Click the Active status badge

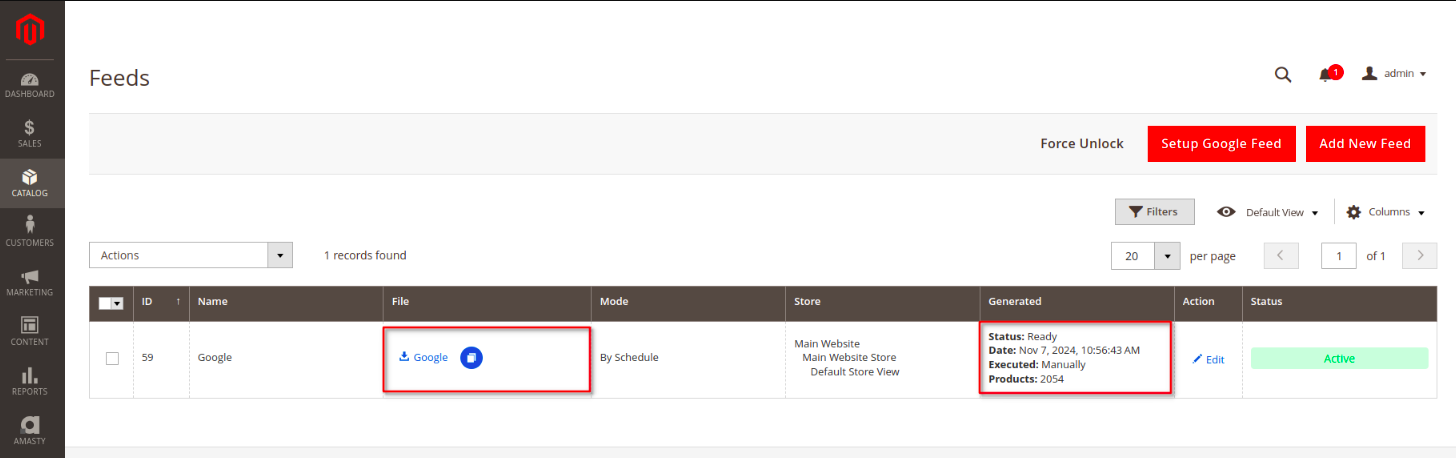tap(1339, 359)
